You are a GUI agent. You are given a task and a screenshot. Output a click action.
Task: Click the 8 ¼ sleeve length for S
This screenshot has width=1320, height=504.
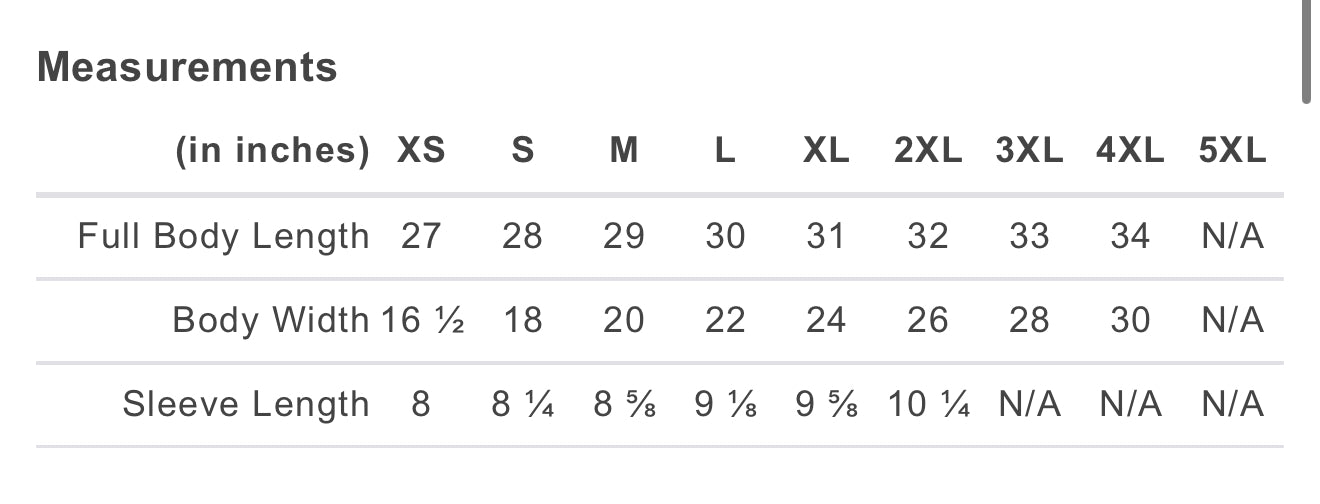[x=523, y=404]
